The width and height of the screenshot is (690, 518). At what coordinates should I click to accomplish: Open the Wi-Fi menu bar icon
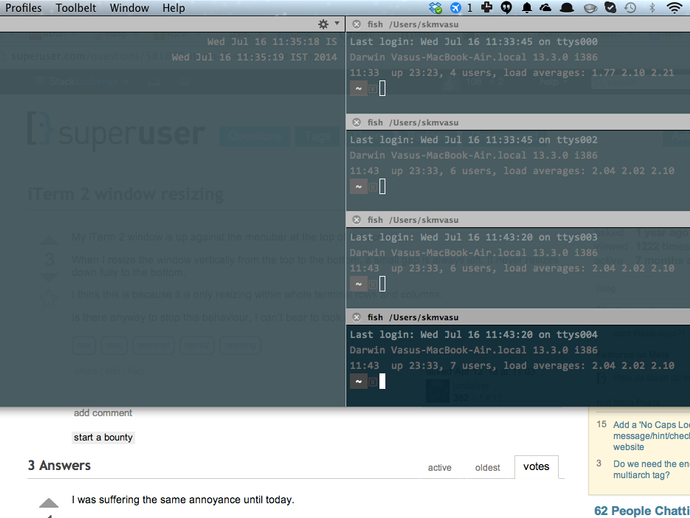(x=674, y=7)
